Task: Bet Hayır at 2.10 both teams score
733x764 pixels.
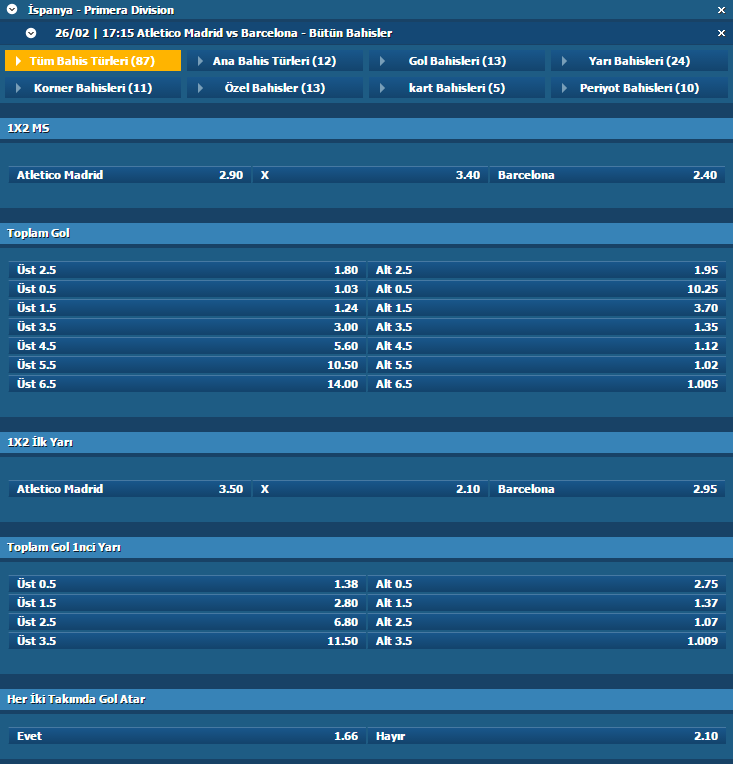Action: pos(546,736)
